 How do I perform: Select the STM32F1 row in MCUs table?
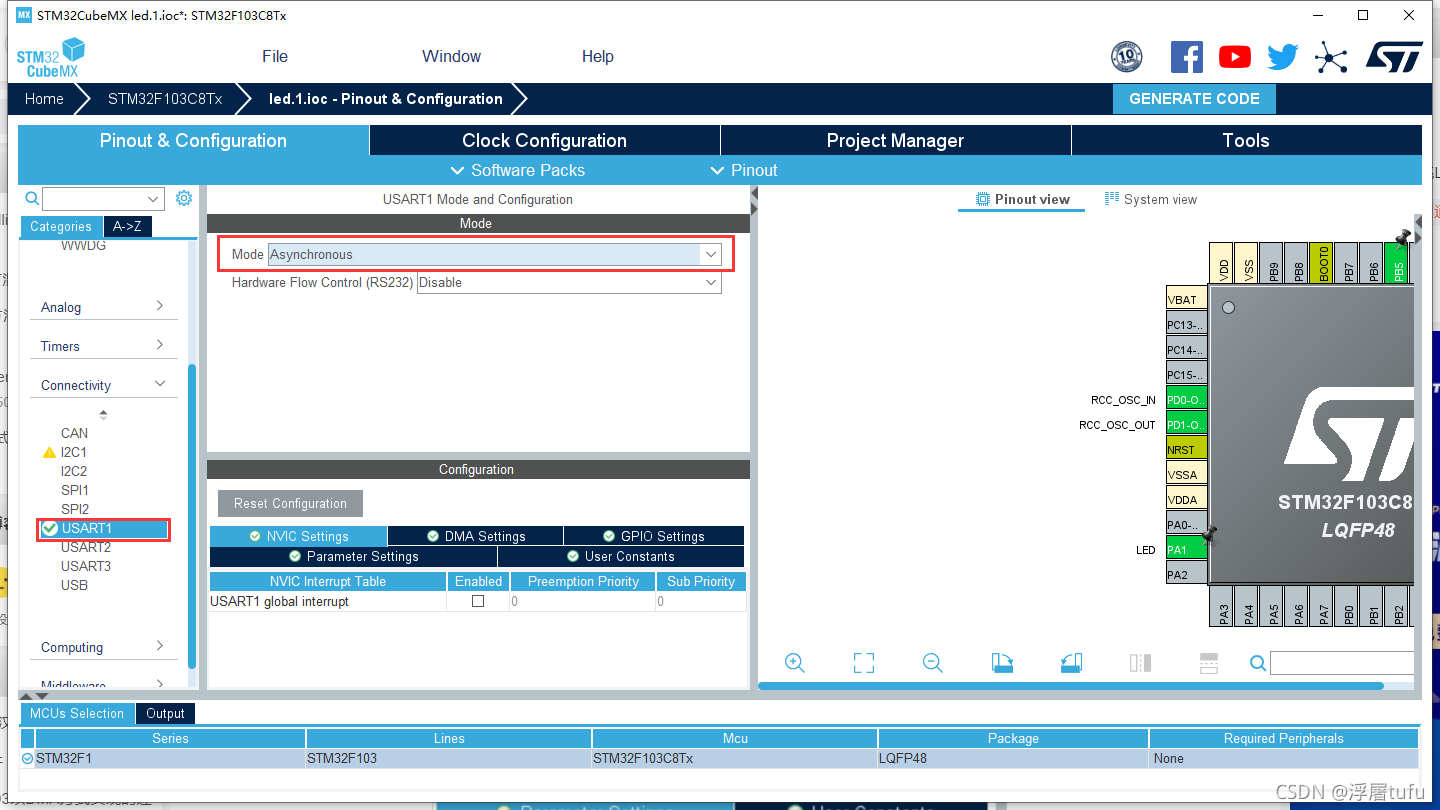(720, 758)
